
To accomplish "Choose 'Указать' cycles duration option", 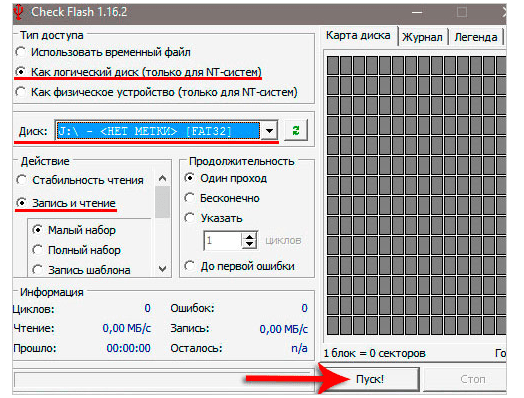I will (x=213, y=218).
